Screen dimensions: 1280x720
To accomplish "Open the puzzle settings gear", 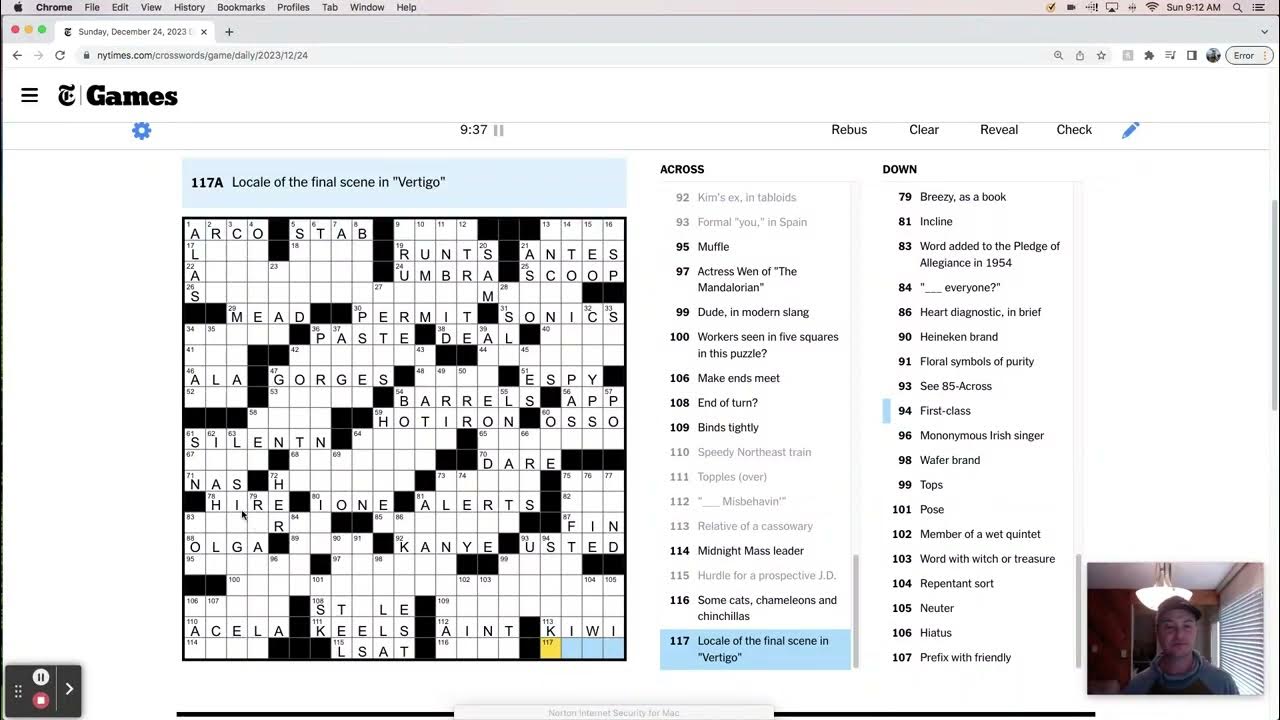I will (142, 131).
